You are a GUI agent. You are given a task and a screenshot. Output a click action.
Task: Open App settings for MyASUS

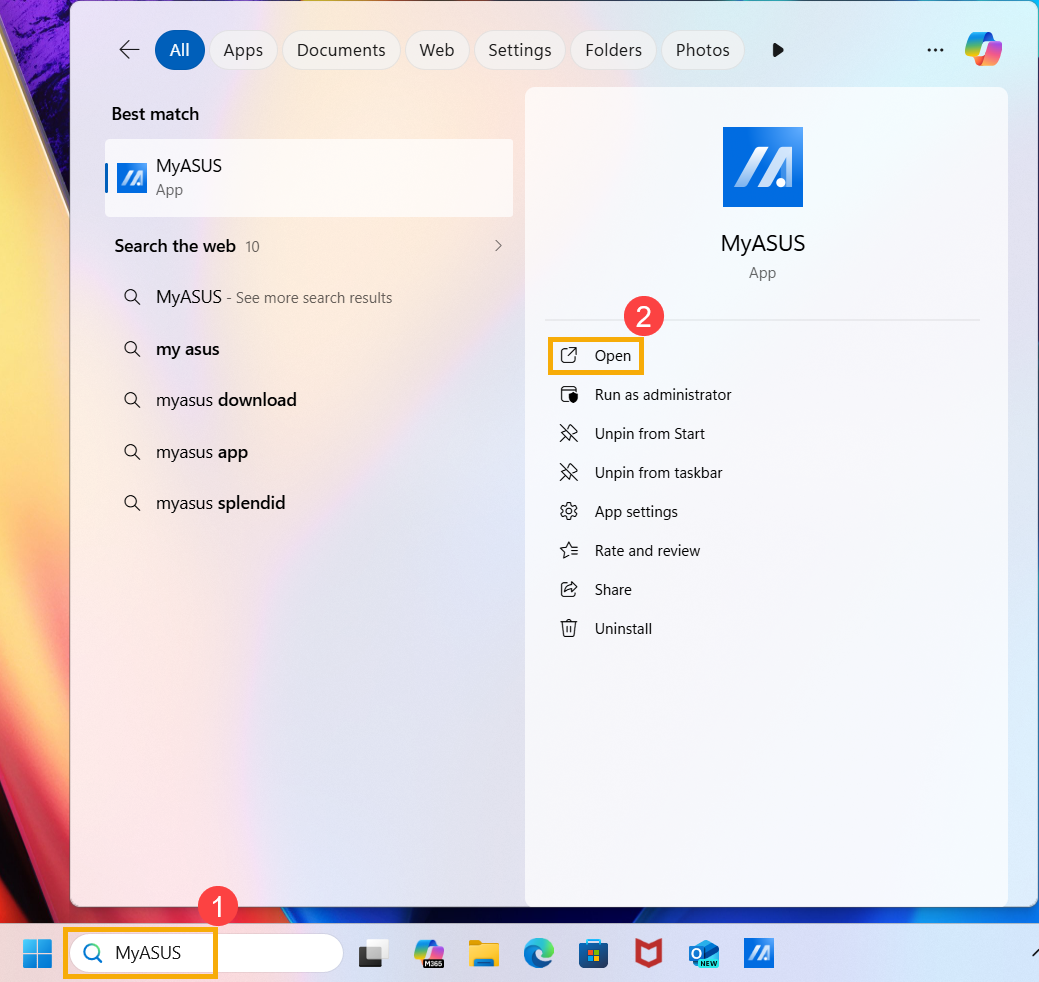click(619, 512)
